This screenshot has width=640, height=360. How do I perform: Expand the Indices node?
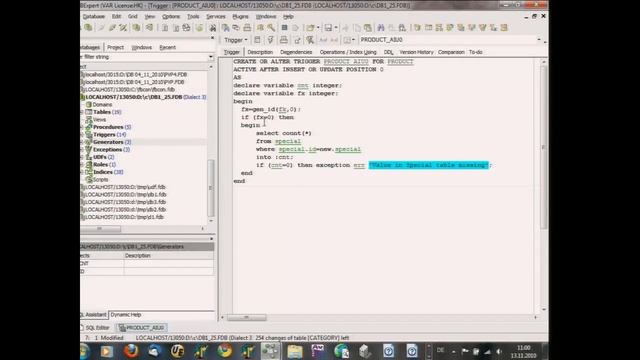tap(82, 172)
